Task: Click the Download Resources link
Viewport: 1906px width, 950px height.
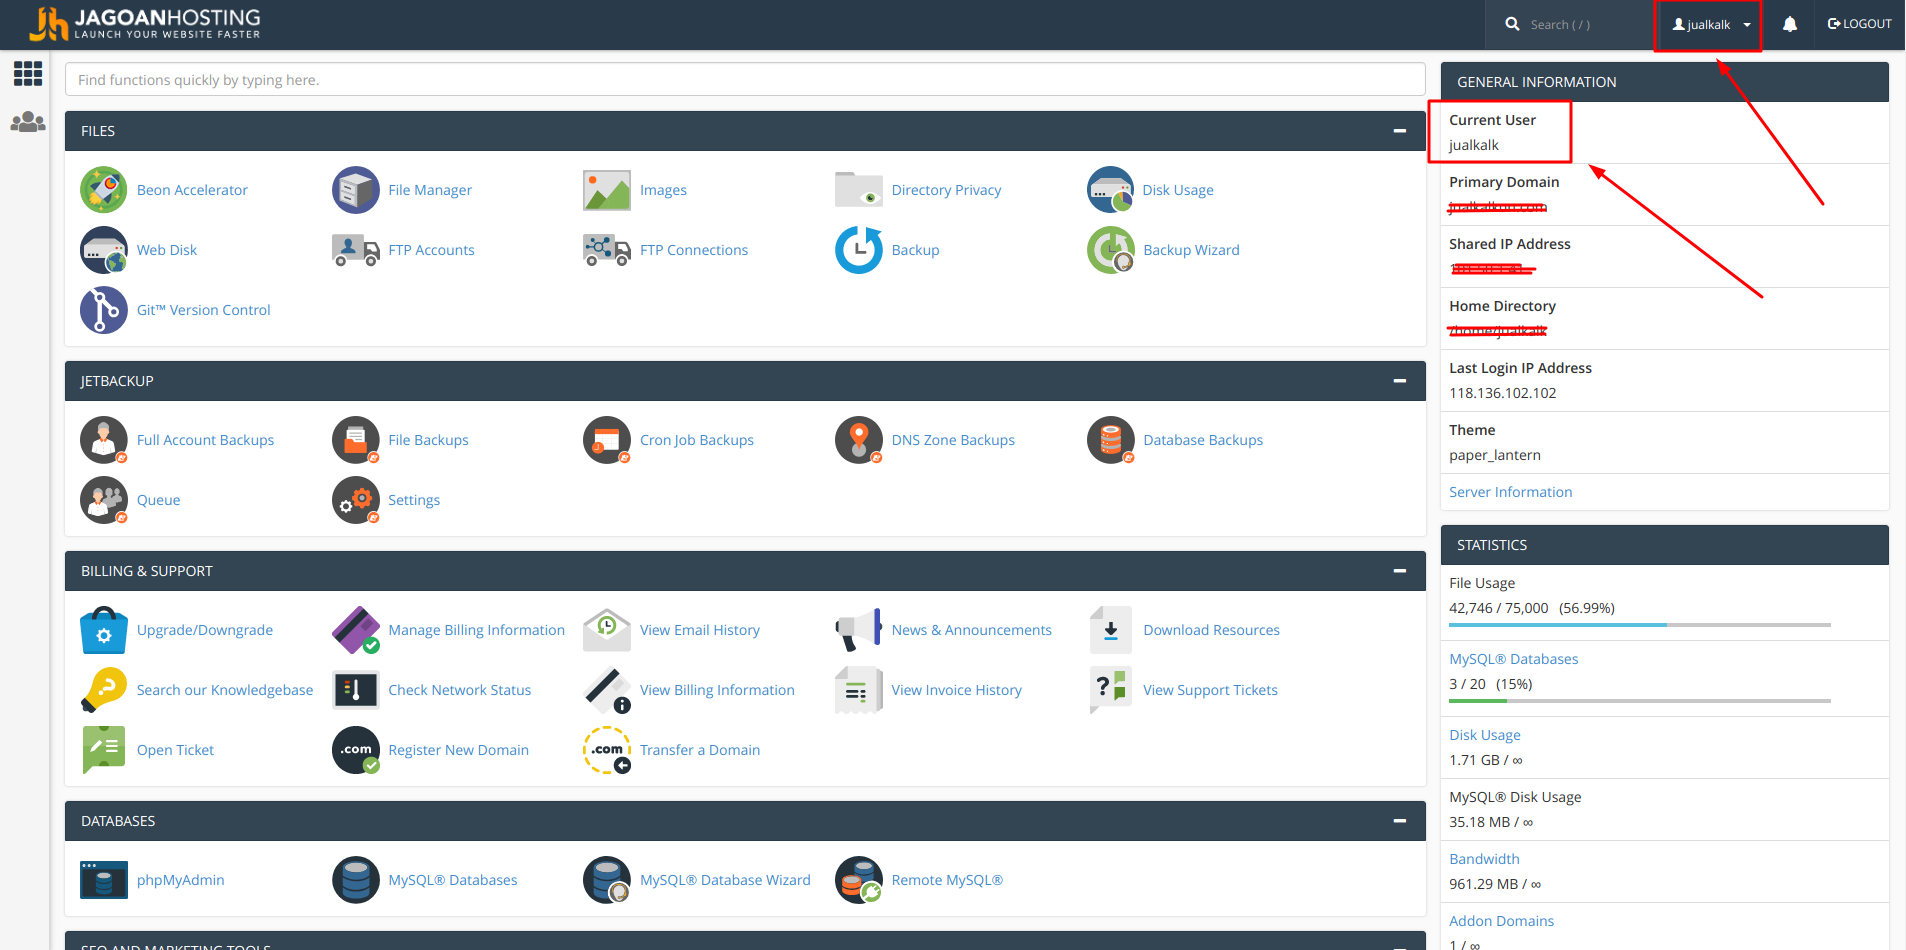Action: (x=1211, y=630)
